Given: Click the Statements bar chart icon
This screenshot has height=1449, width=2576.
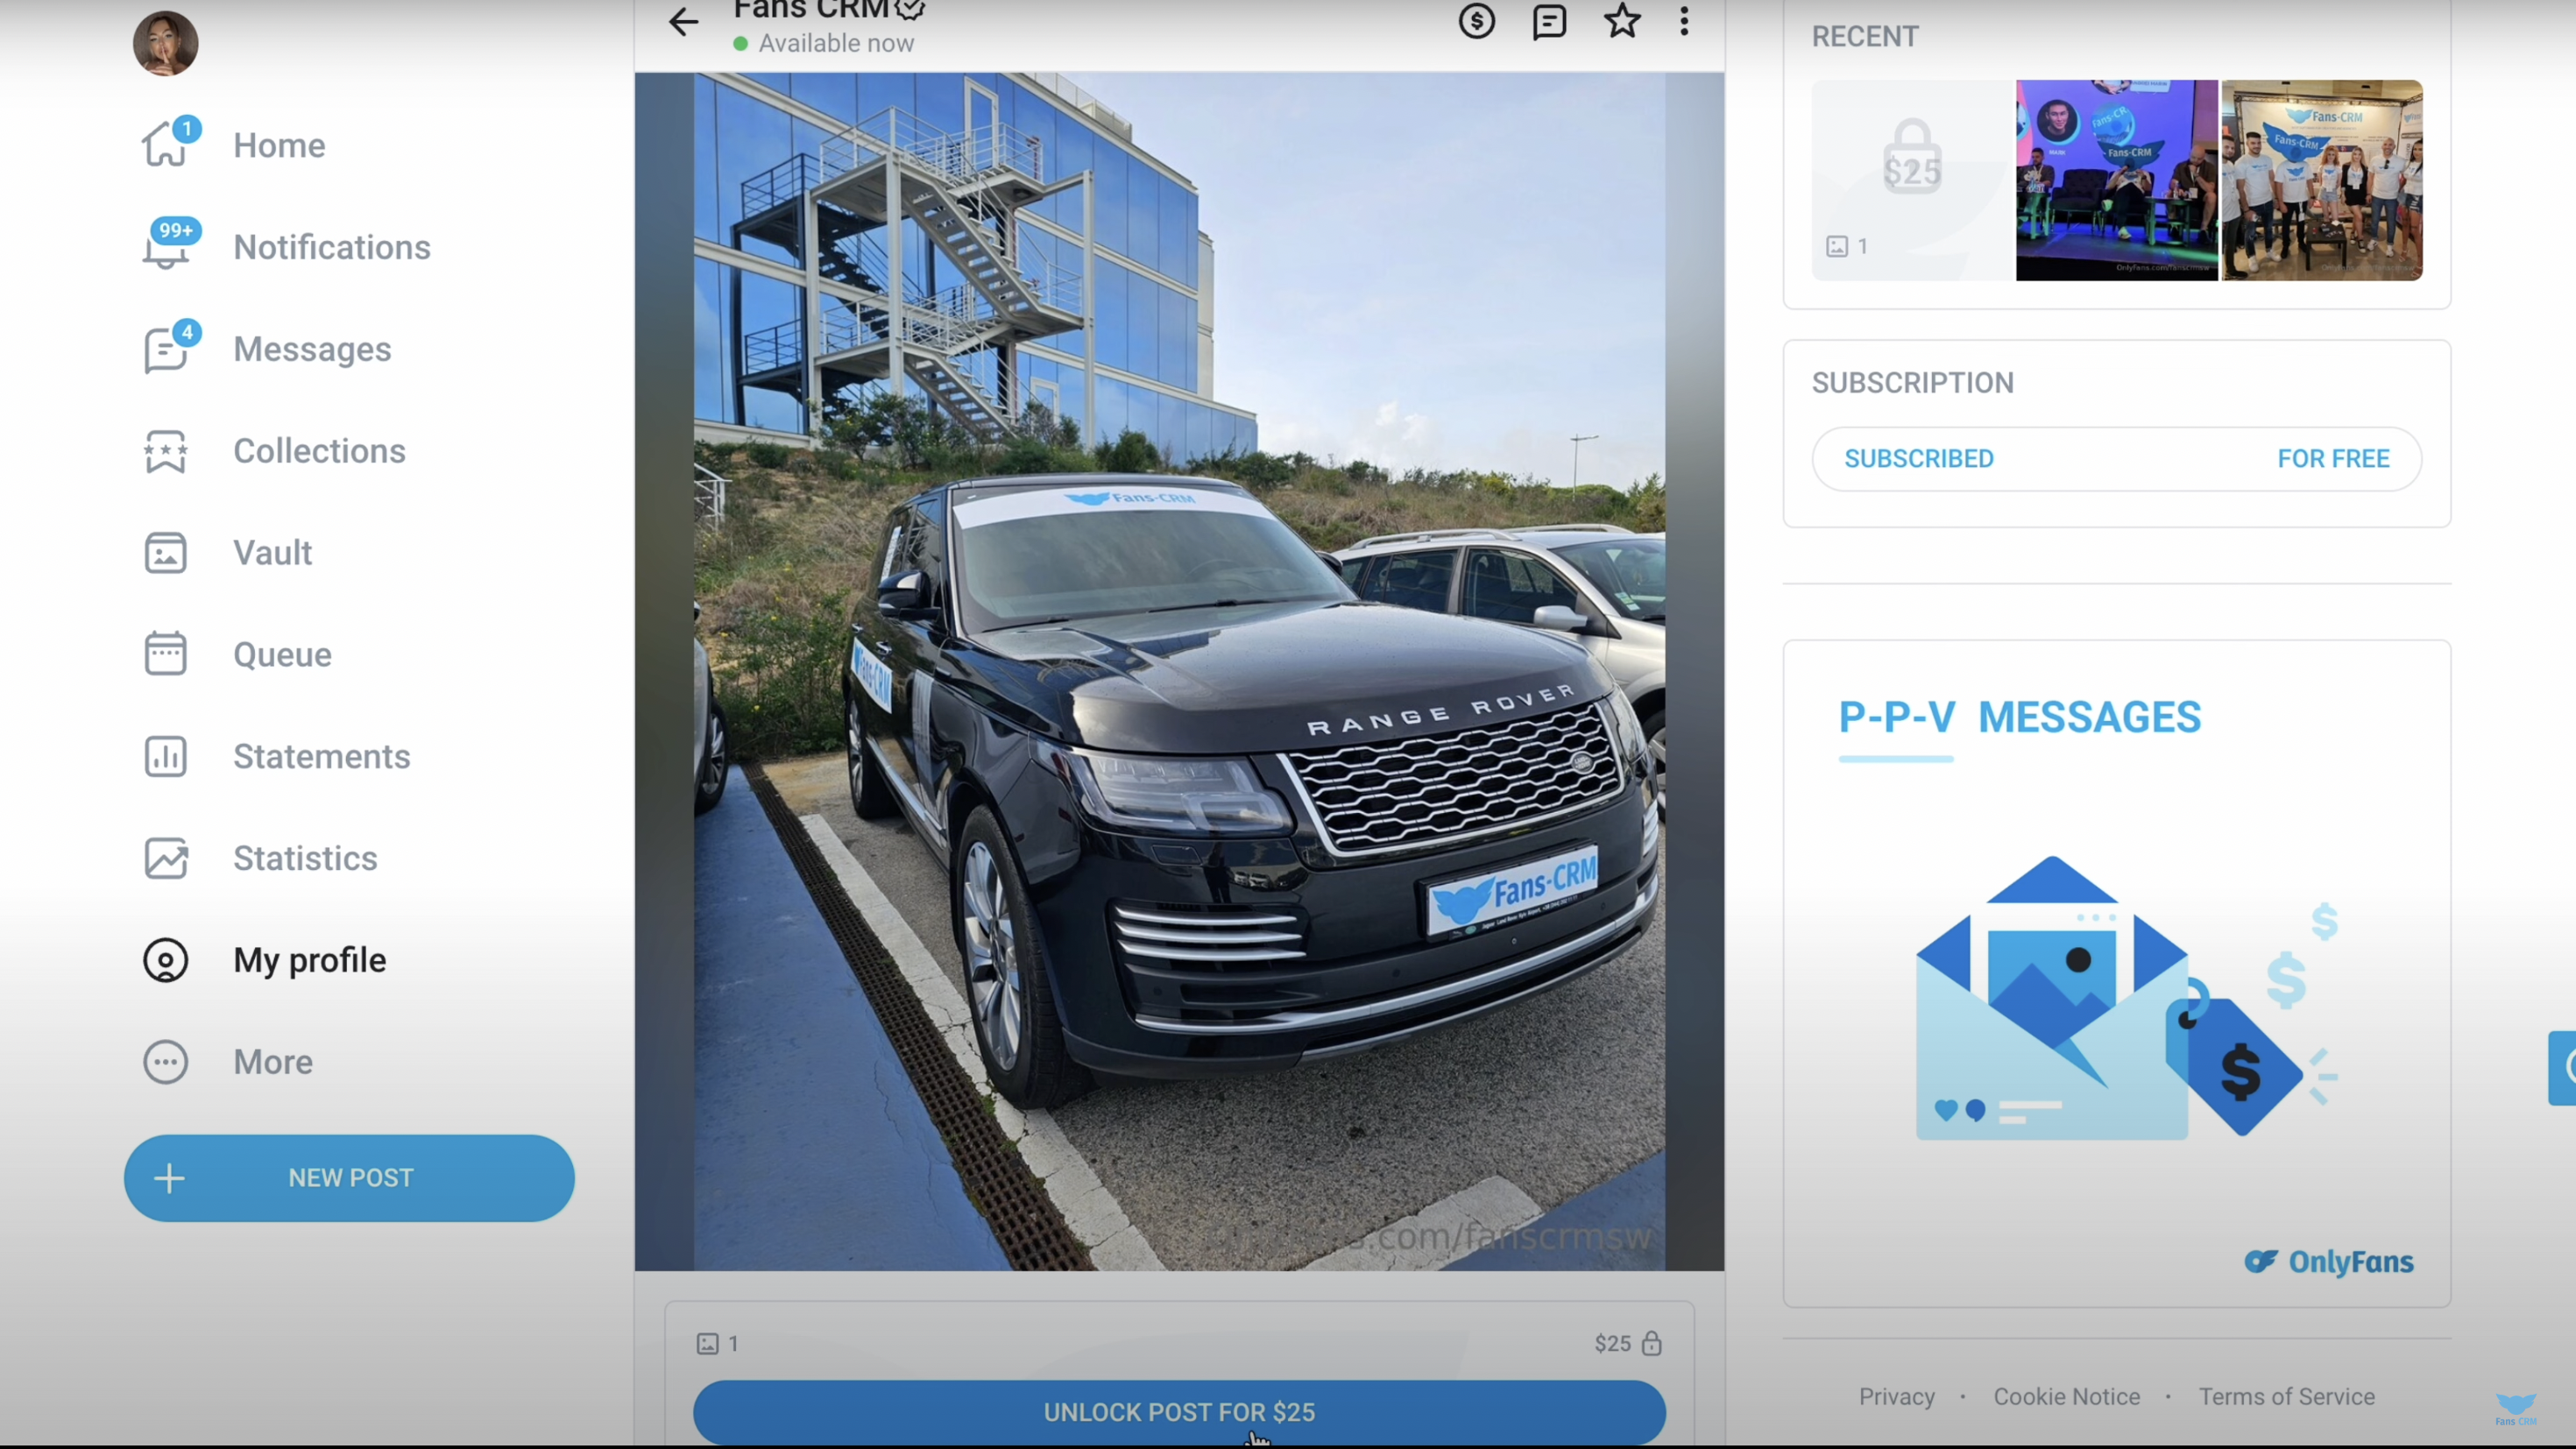Looking at the screenshot, I should pyautogui.click(x=165, y=757).
